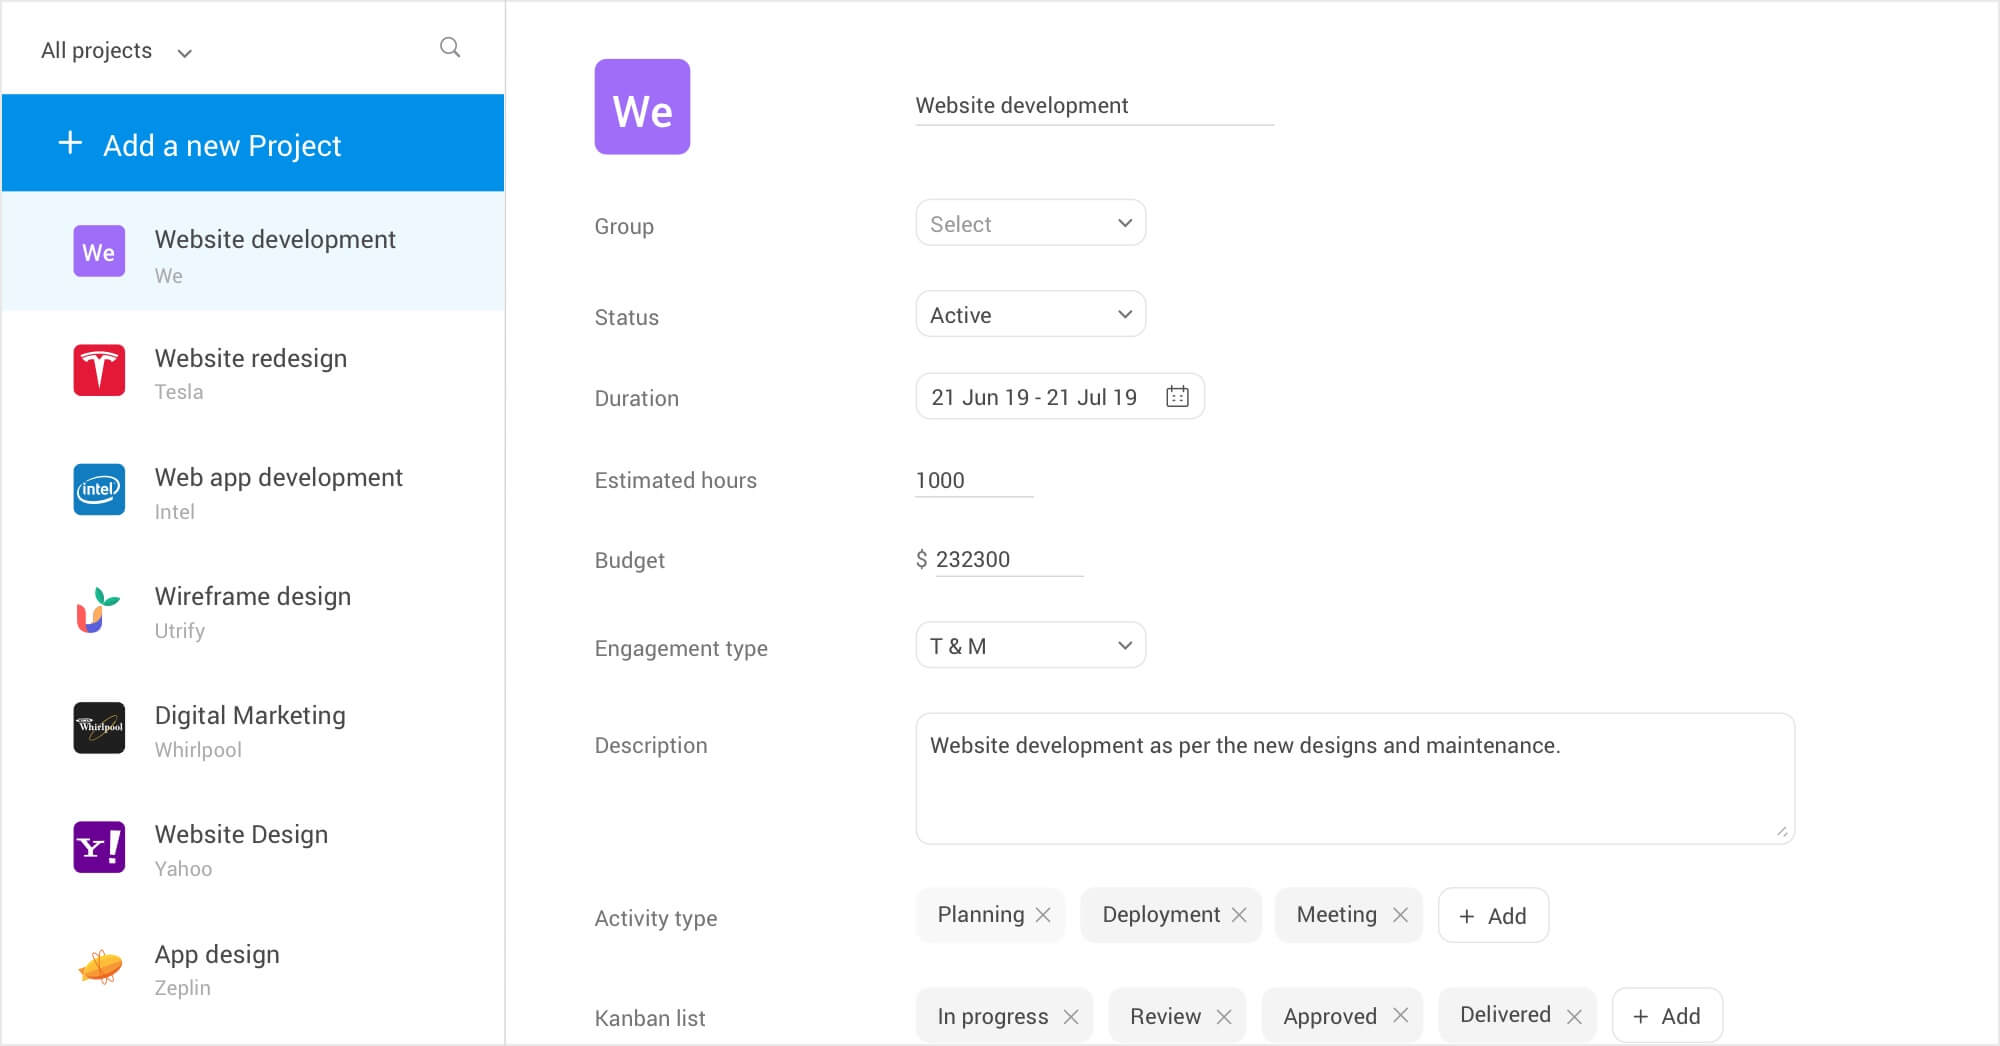Add a new kanban list item
The width and height of the screenshot is (2000, 1046).
1667,1016
